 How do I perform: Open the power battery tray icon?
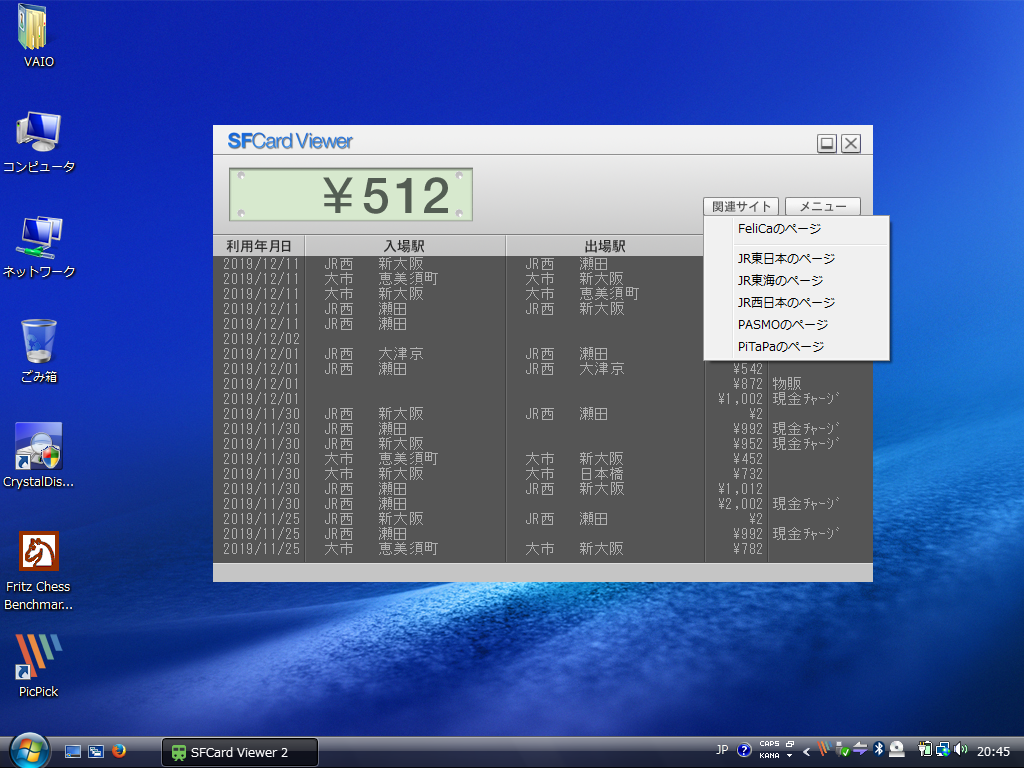[x=925, y=749]
